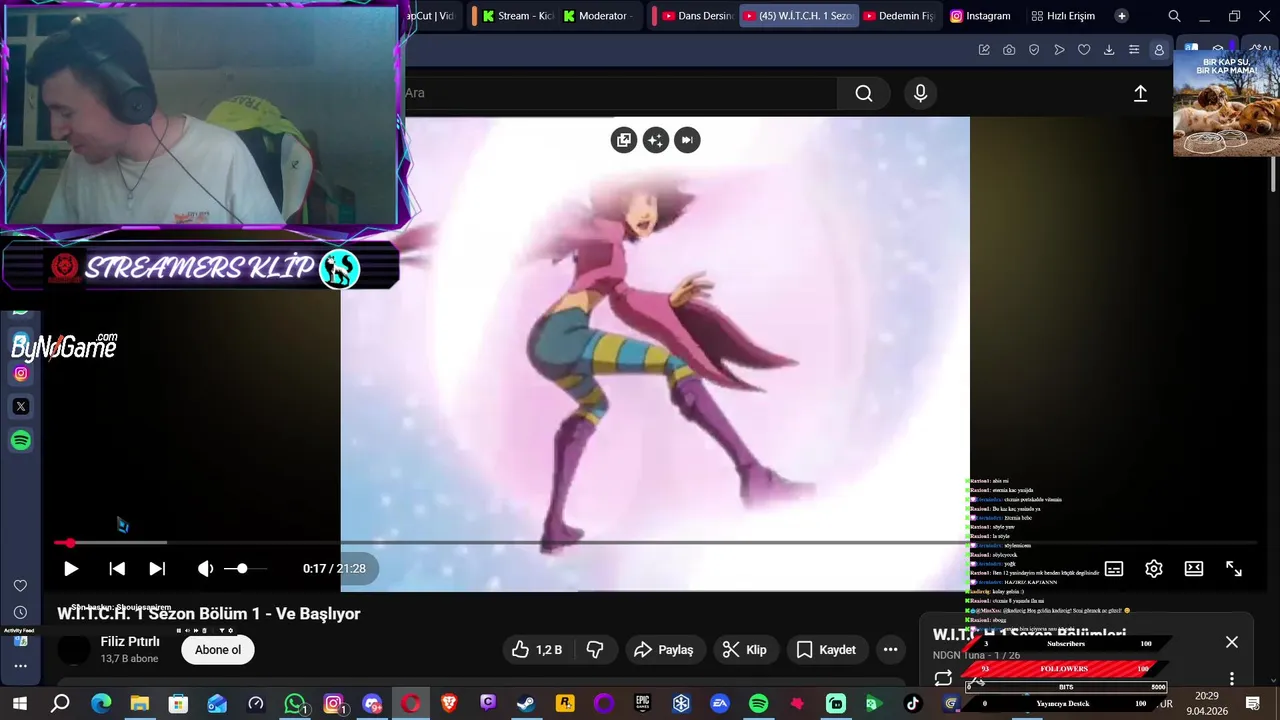This screenshot has width=1280, height=720.
Task: Create a clip with the Klip button
Action: (x=745, y=650)
